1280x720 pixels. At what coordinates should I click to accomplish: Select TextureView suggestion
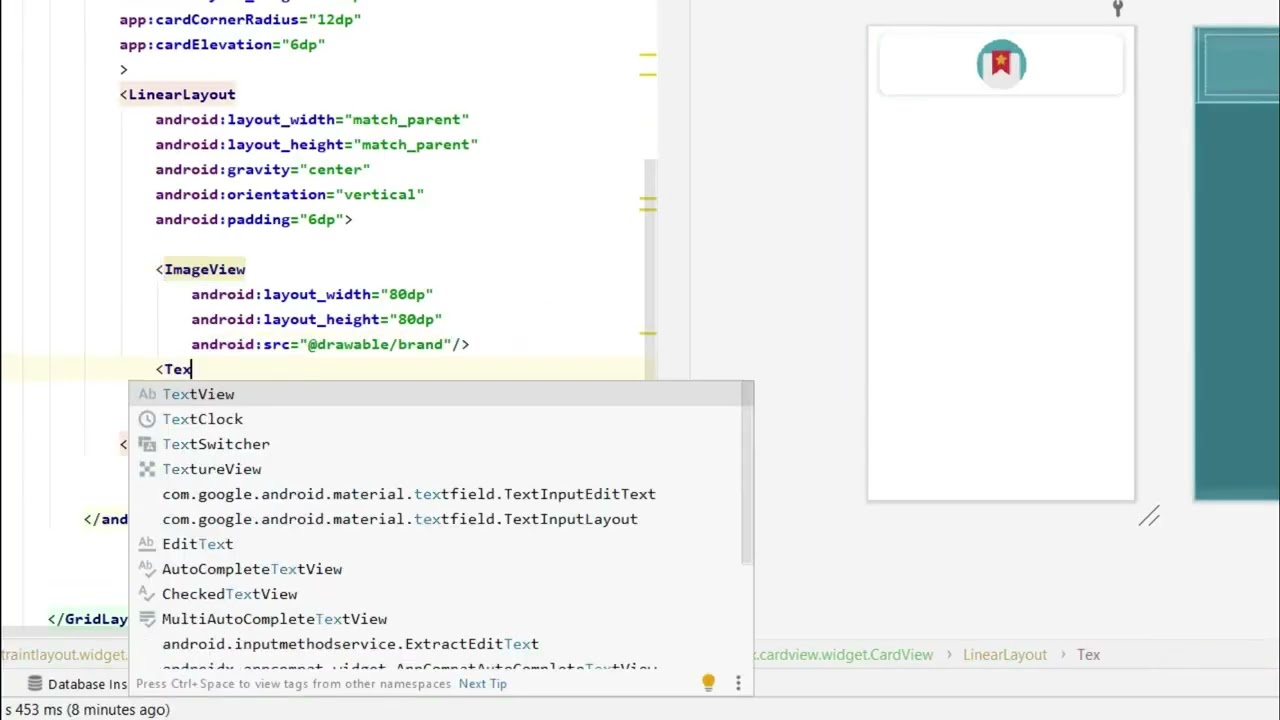pos(441,469)
